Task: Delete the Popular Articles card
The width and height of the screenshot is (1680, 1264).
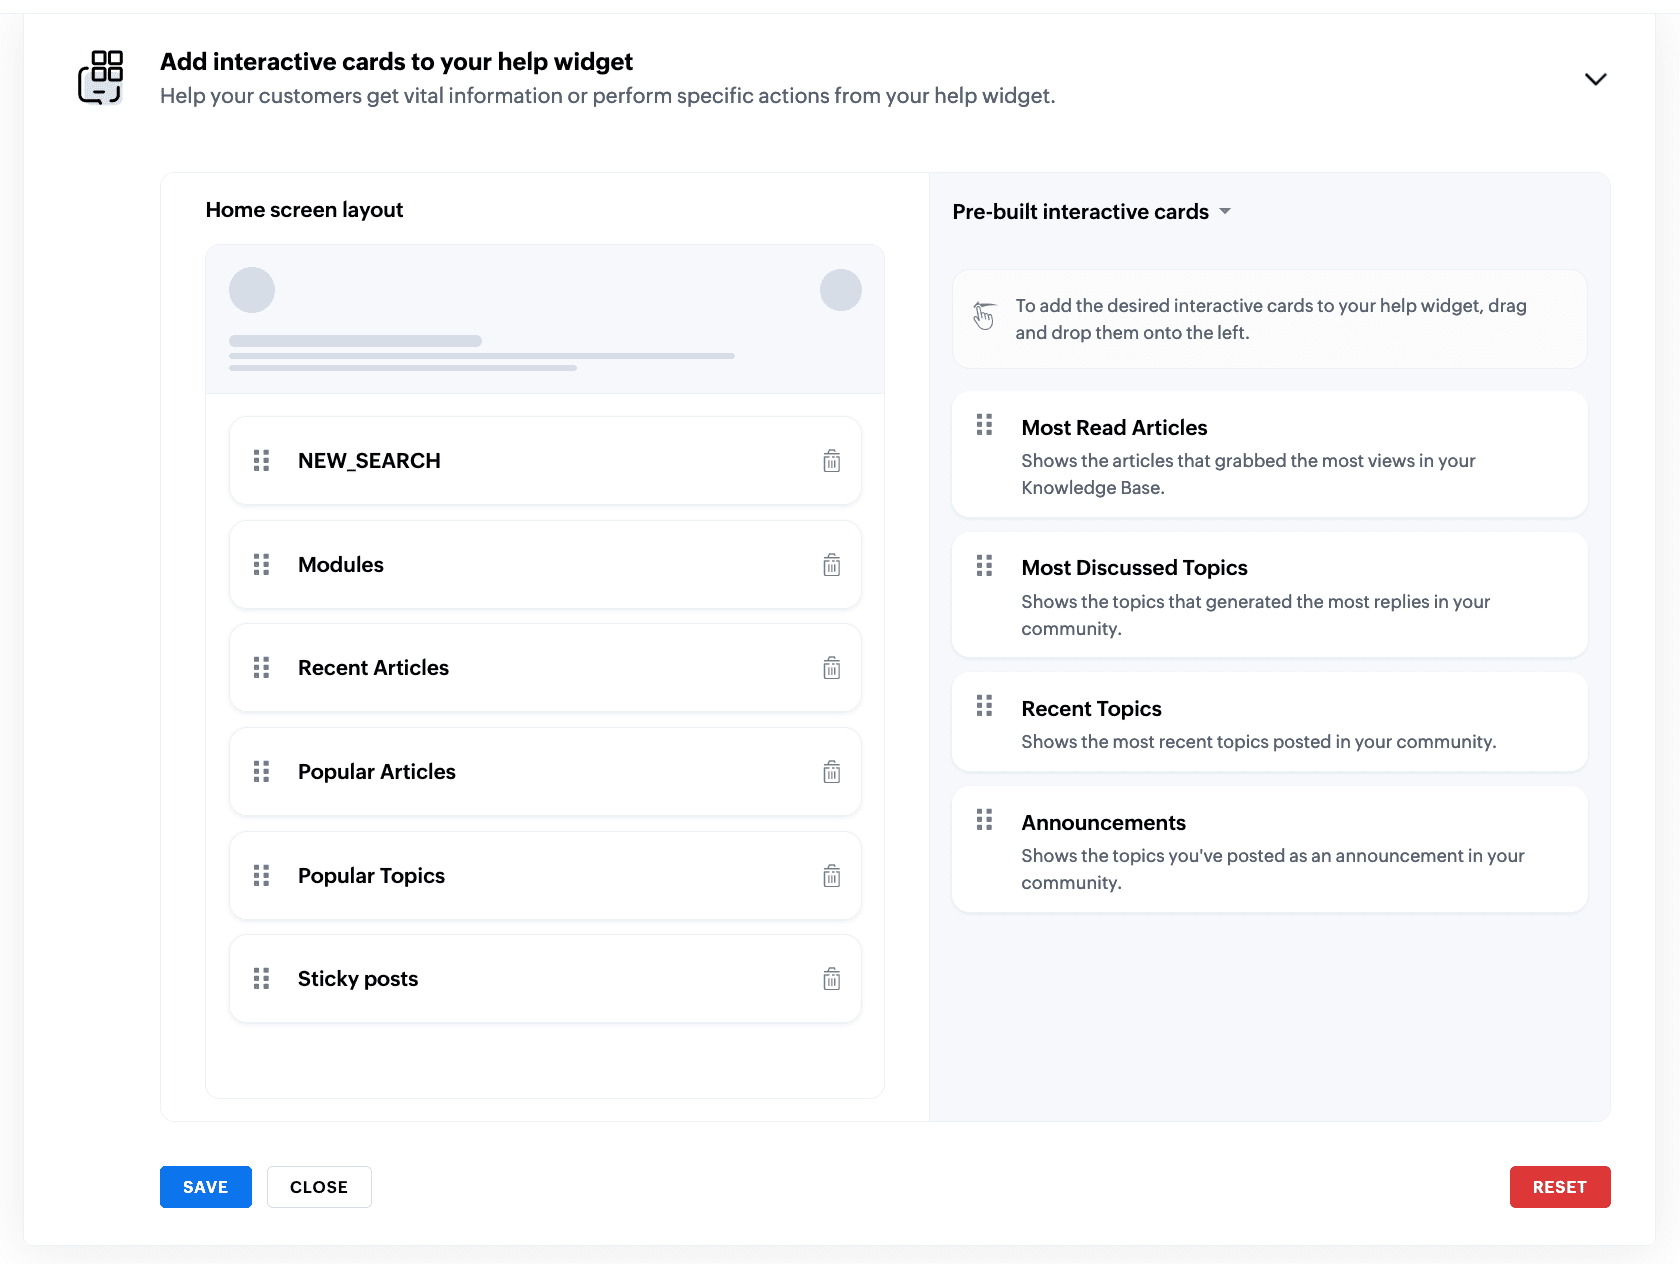Action: (x=831, y=772)
